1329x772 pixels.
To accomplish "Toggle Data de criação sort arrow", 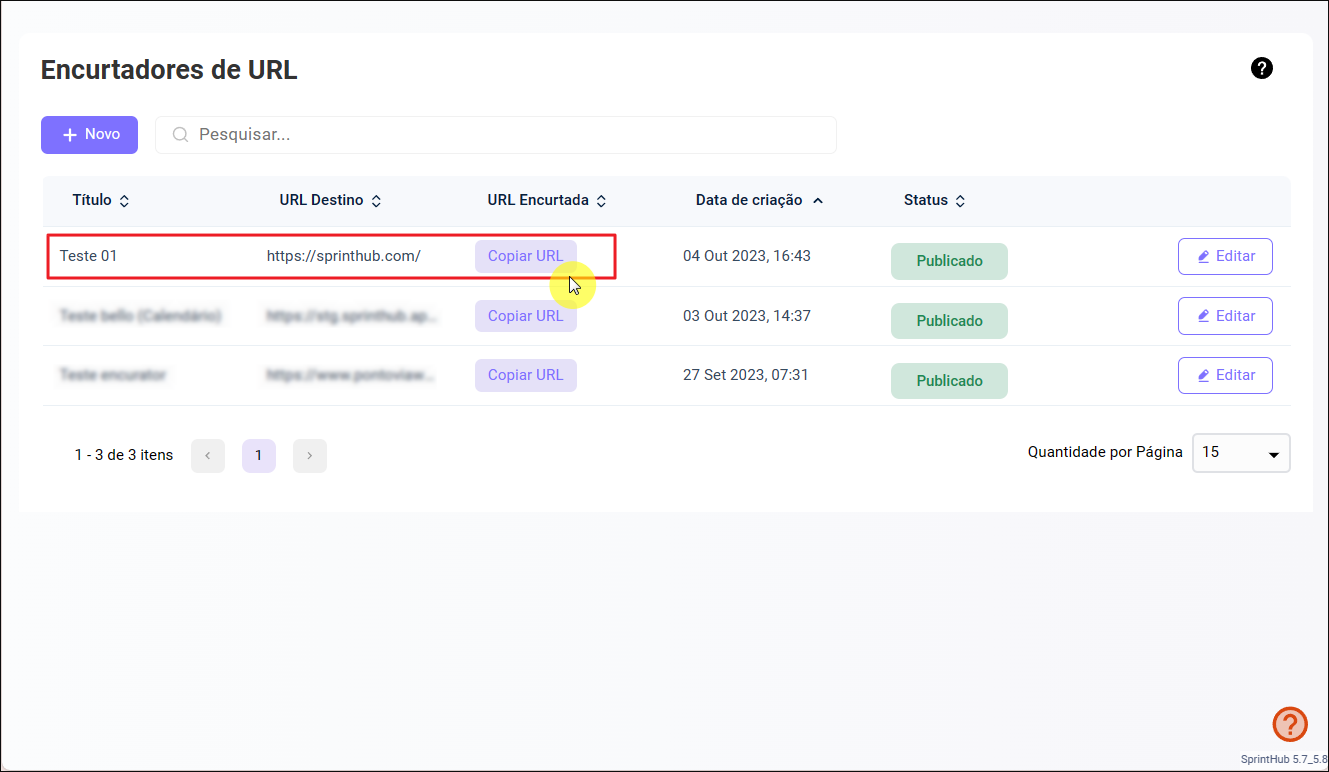I will pyautogui.click(x=818, y=200).
